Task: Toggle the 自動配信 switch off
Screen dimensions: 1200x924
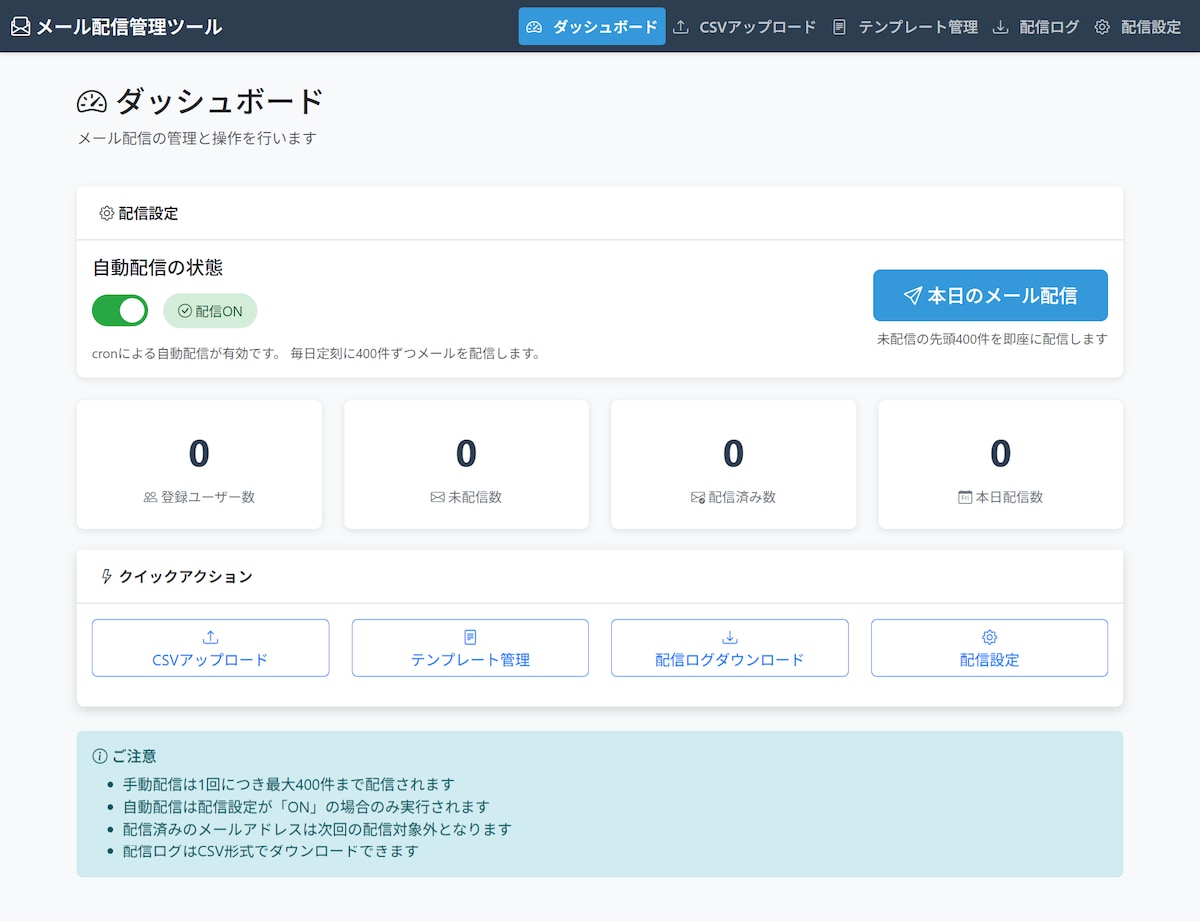Action: (x=120, y=311)
